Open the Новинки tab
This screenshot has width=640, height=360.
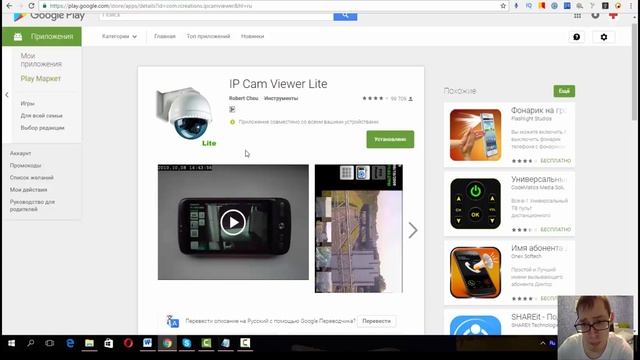click(252, 36)
